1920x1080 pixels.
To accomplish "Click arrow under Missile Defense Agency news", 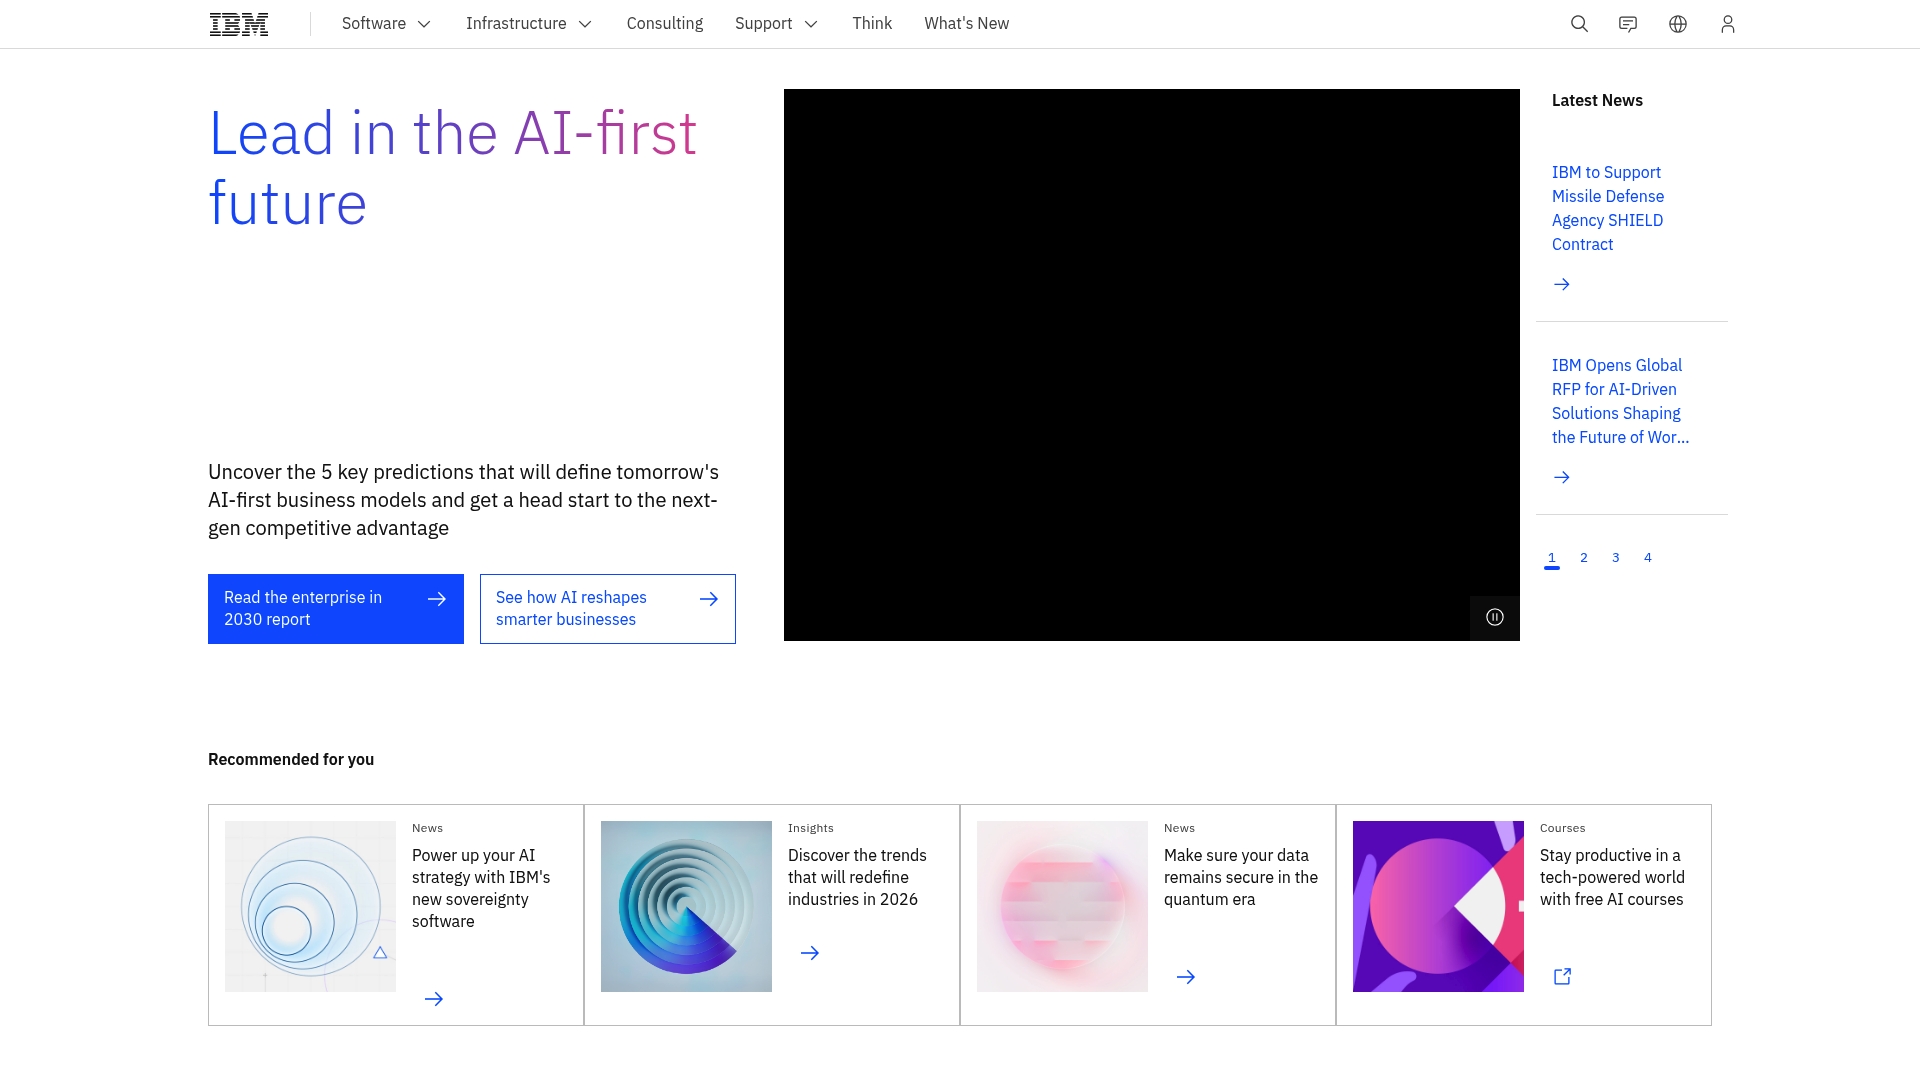I will click(1561, 284).
